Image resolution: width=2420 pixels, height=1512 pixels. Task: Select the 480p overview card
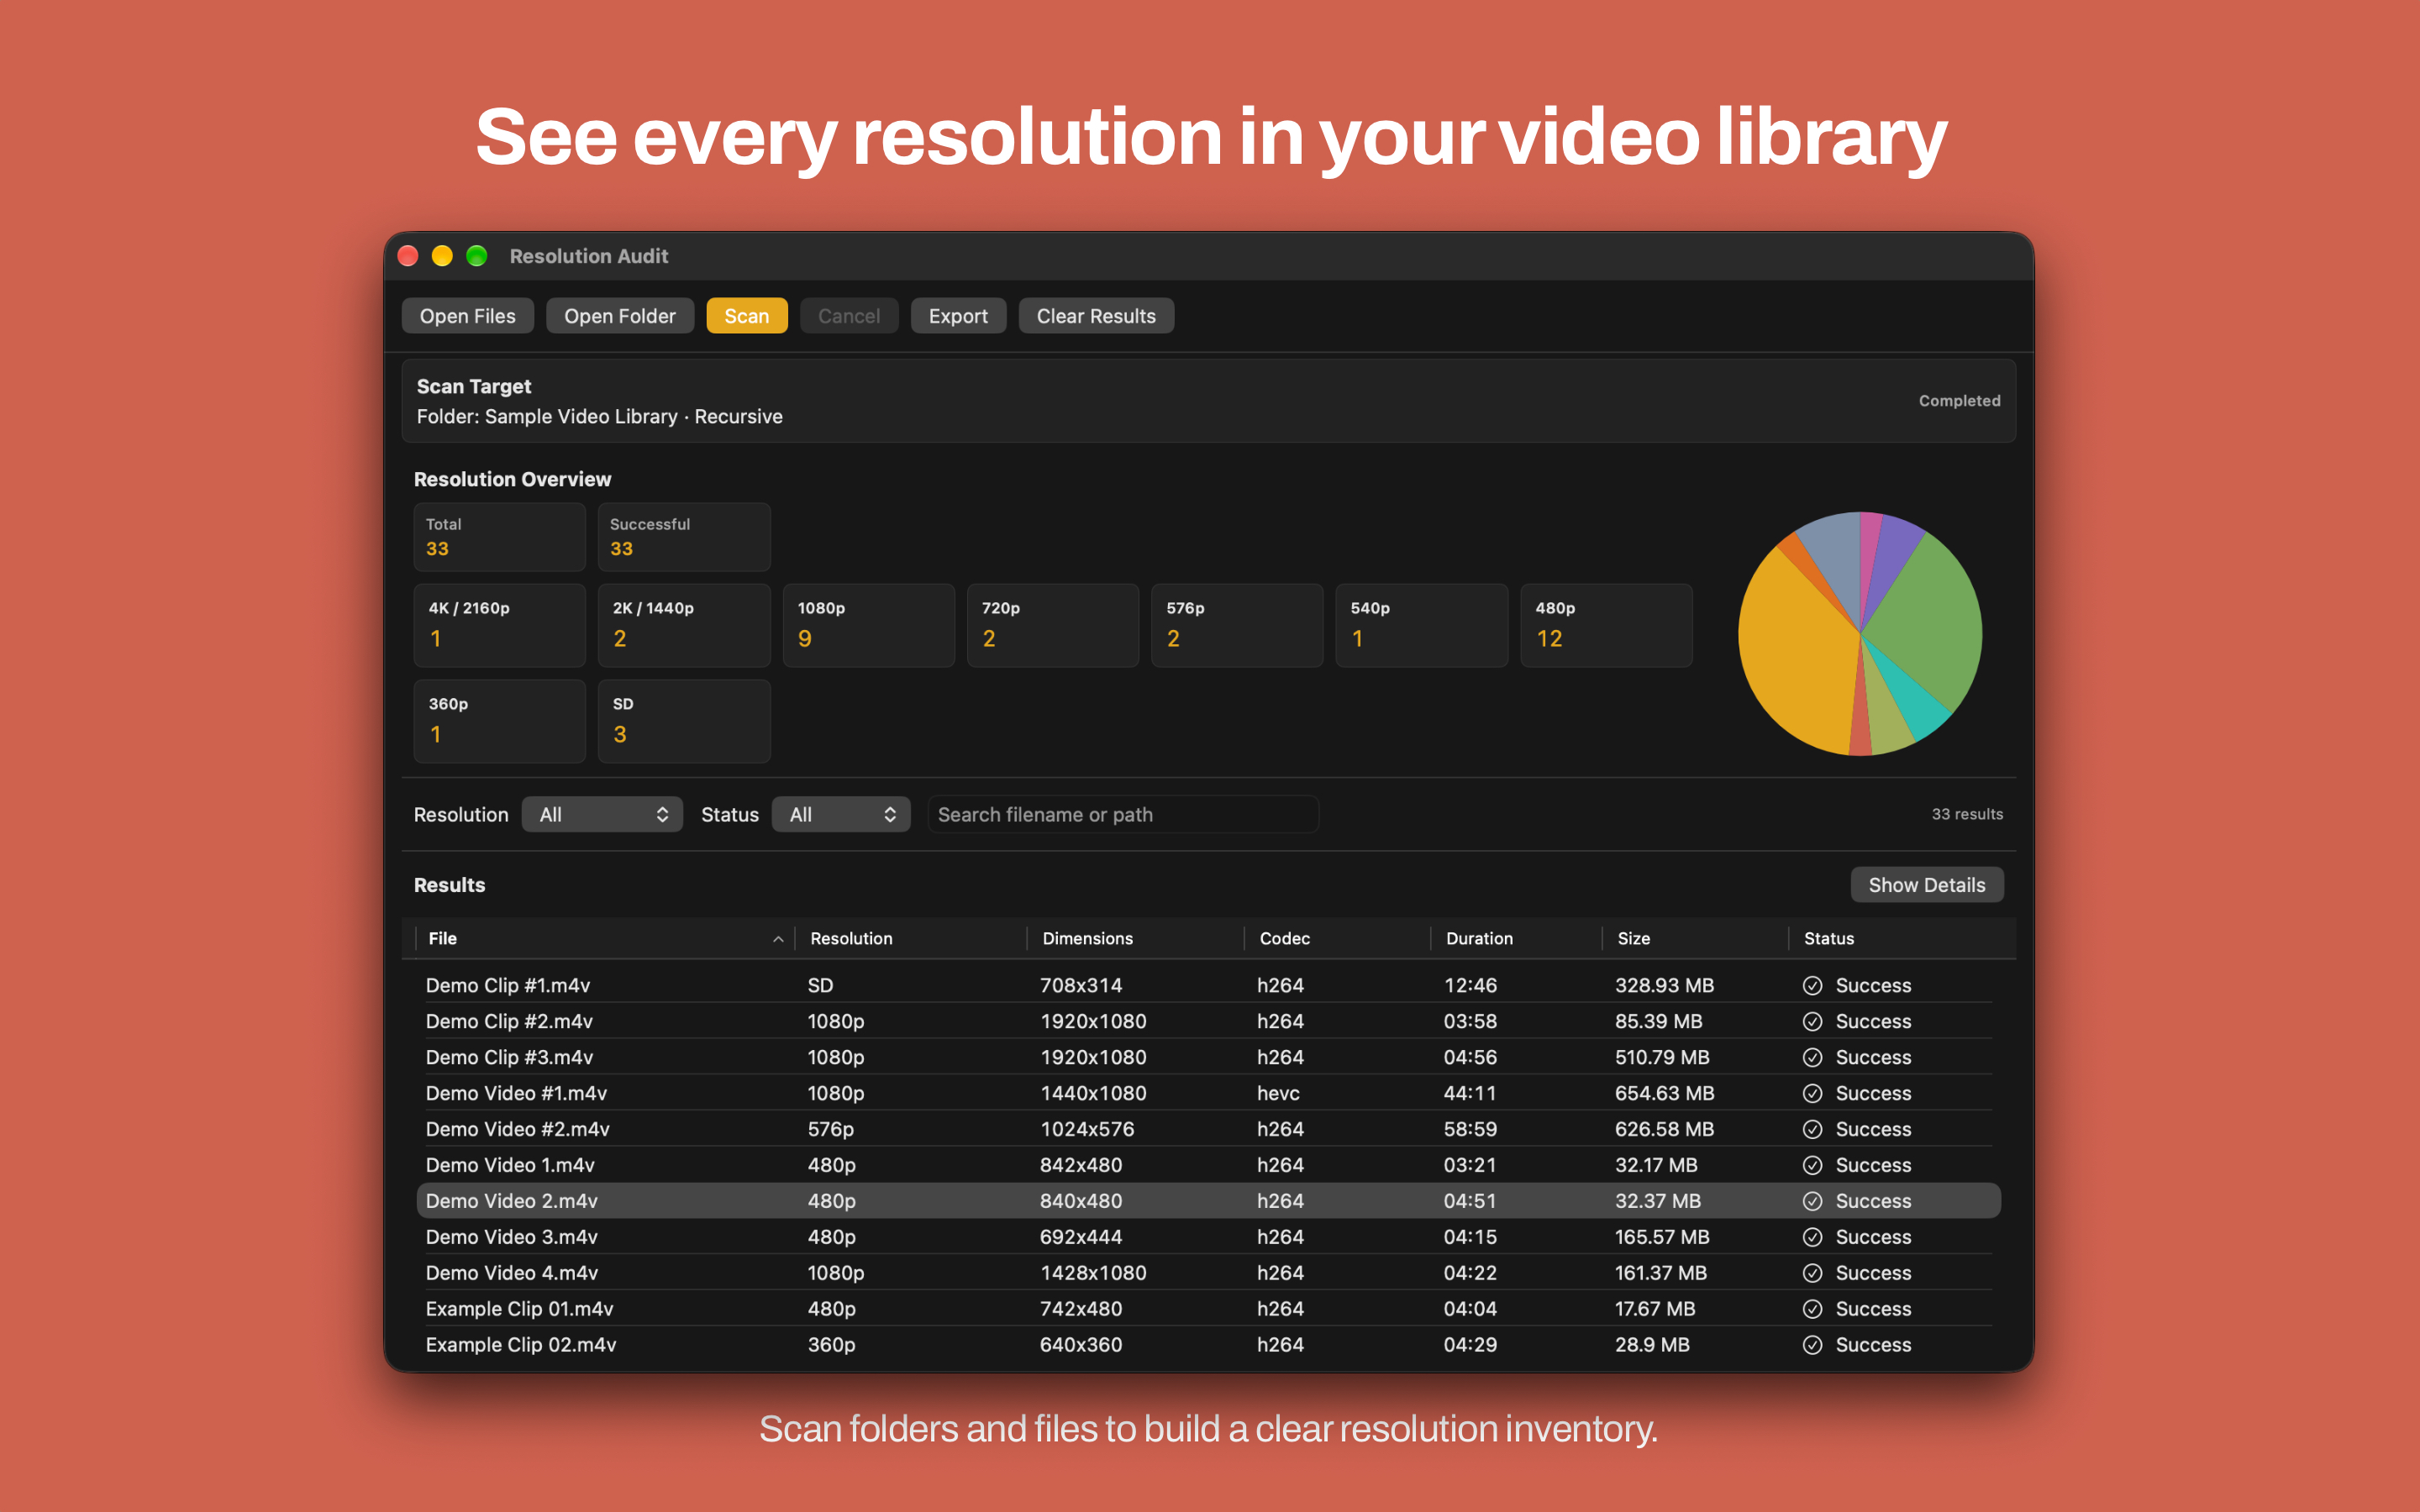pyautogui.click(x=1606, y=625)
